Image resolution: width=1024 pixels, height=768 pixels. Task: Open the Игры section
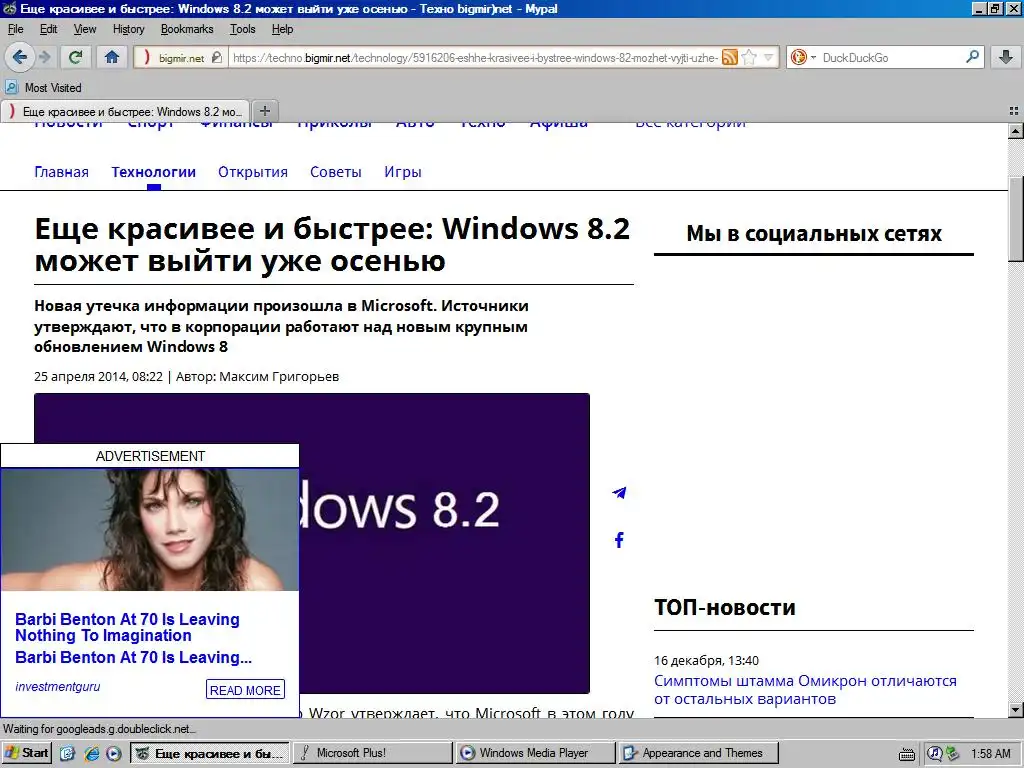(403, 172)
